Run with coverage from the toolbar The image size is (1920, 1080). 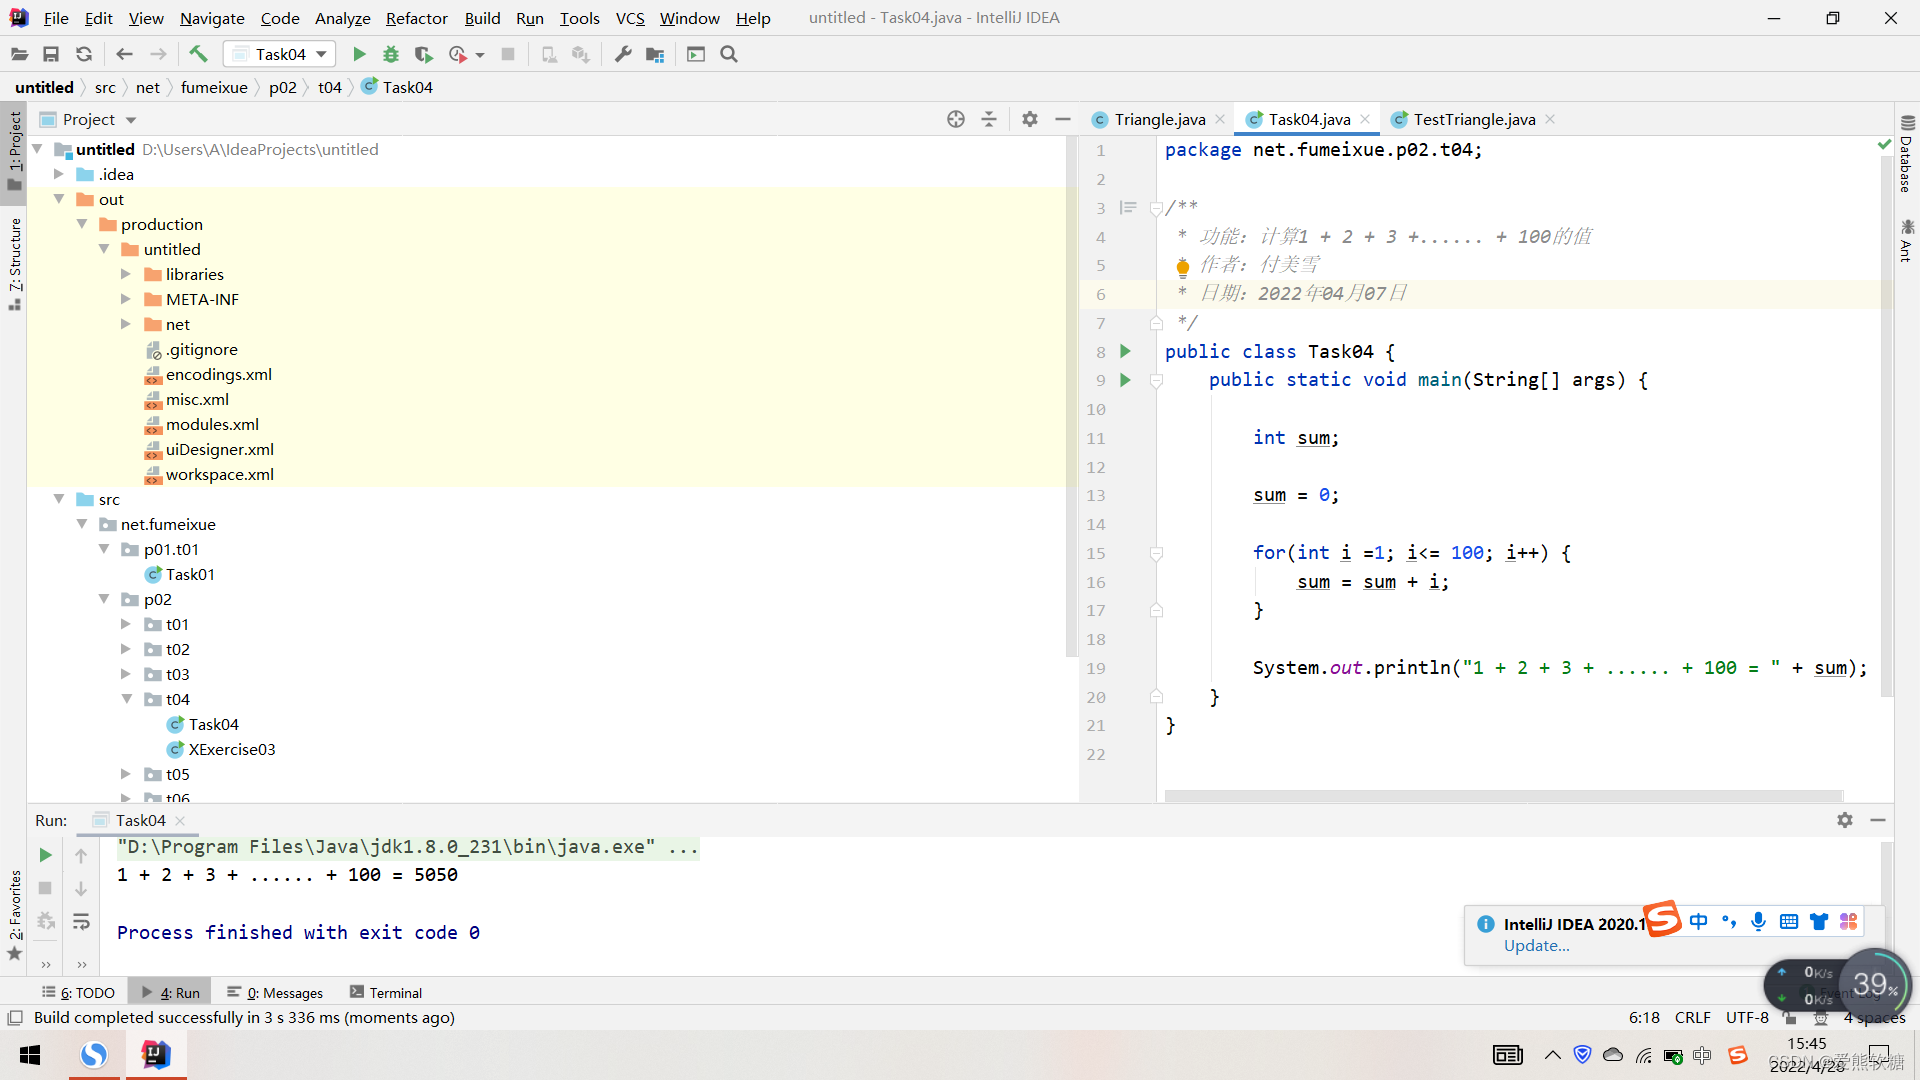click(423, 54)
